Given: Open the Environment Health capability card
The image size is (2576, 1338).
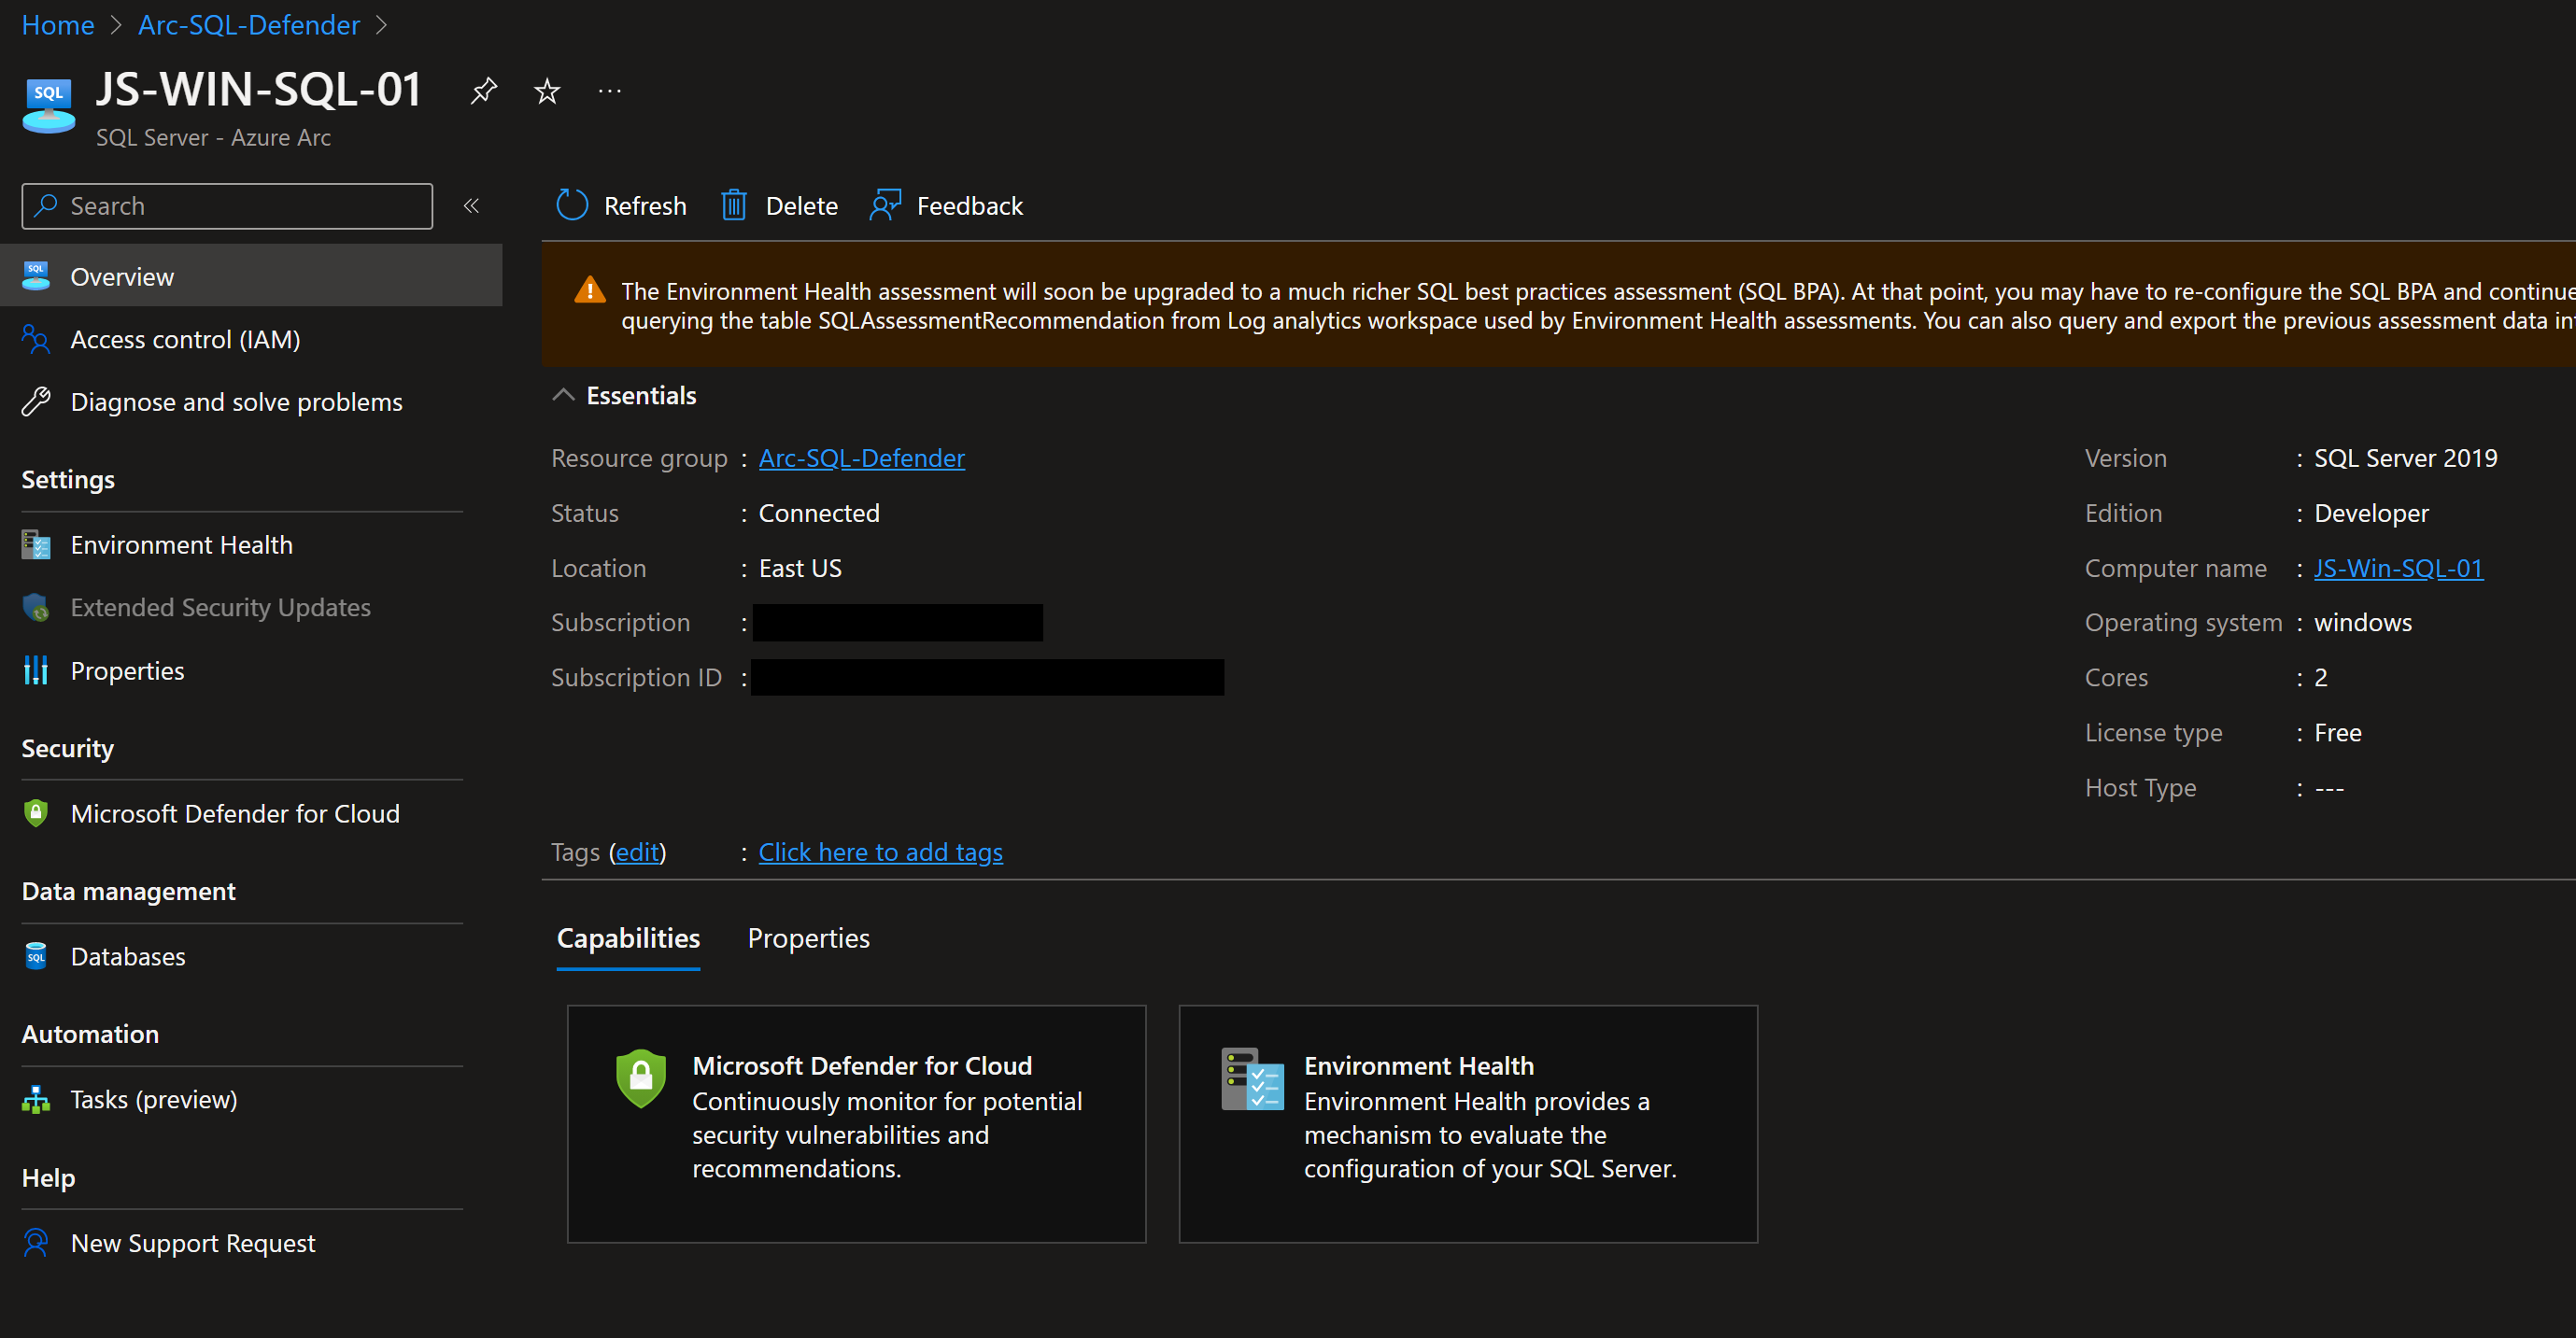Looking at the screenshot, I should point(1468,1124).
